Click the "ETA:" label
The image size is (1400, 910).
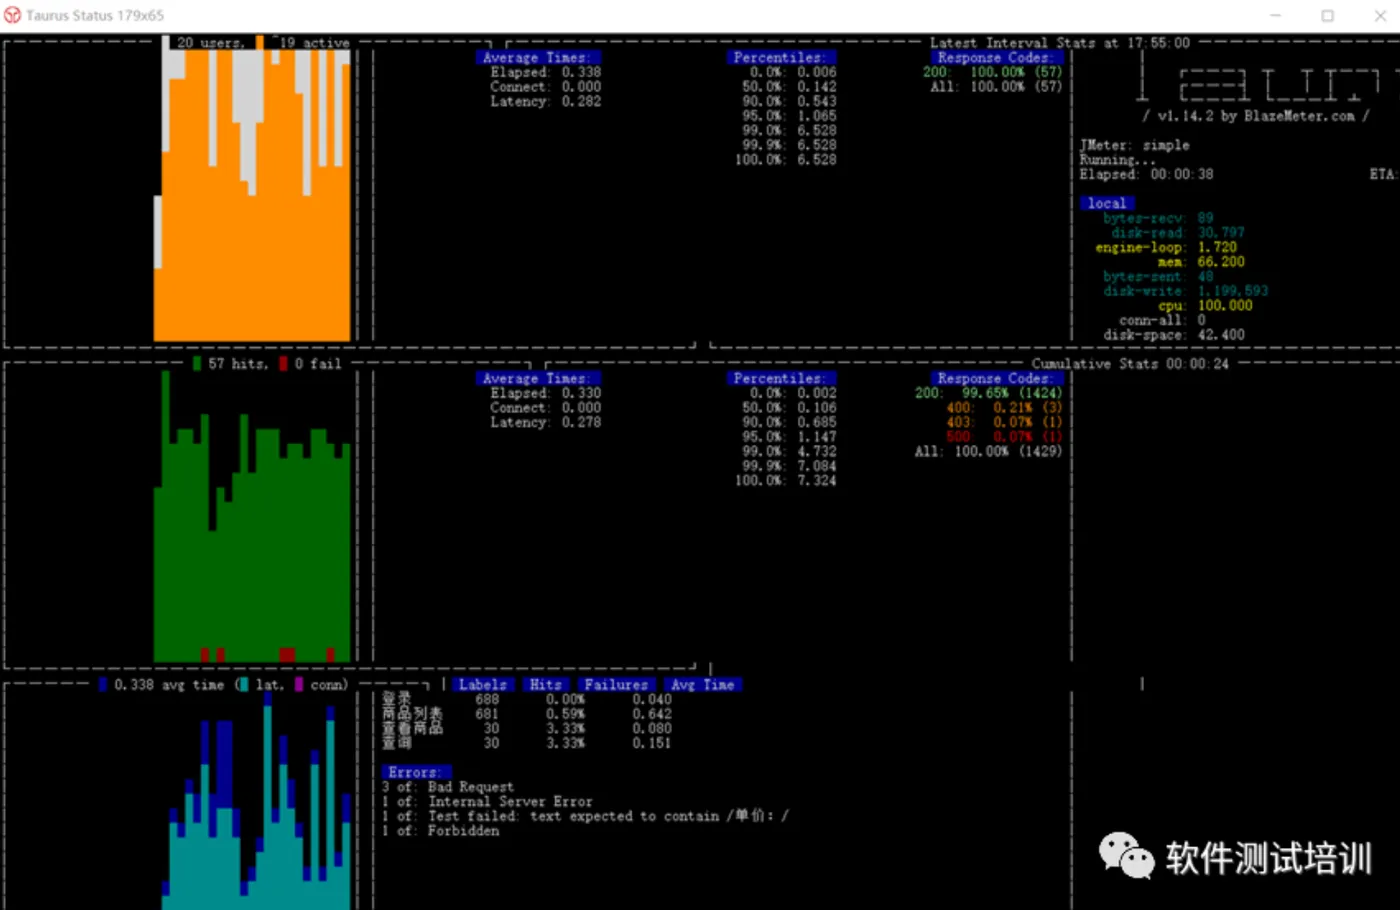[1382, 174]
